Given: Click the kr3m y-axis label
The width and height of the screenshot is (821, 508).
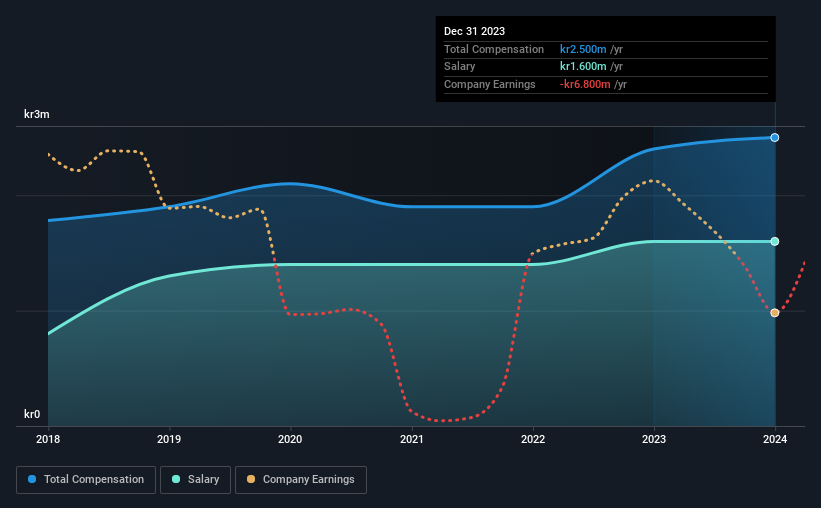Looking at the screenshot, I should click(x=37, y=114).
